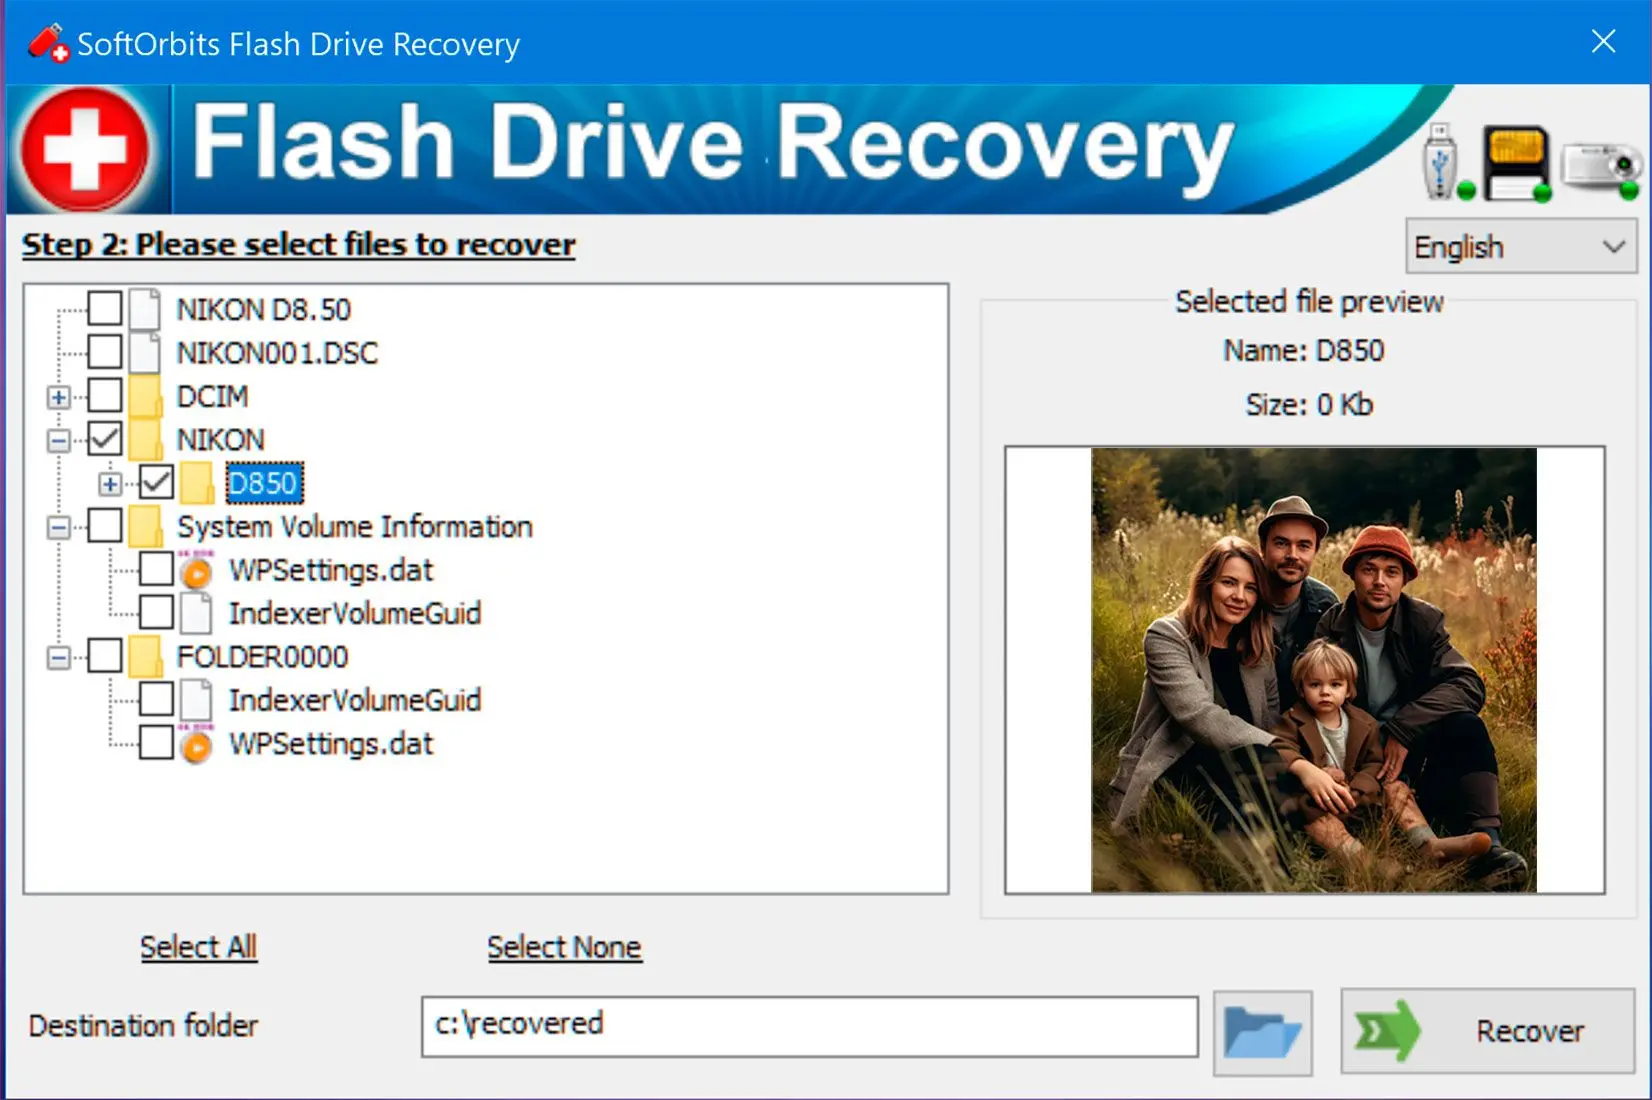
Task: Select the System Volume Information label
Action: tap(355, 527)
